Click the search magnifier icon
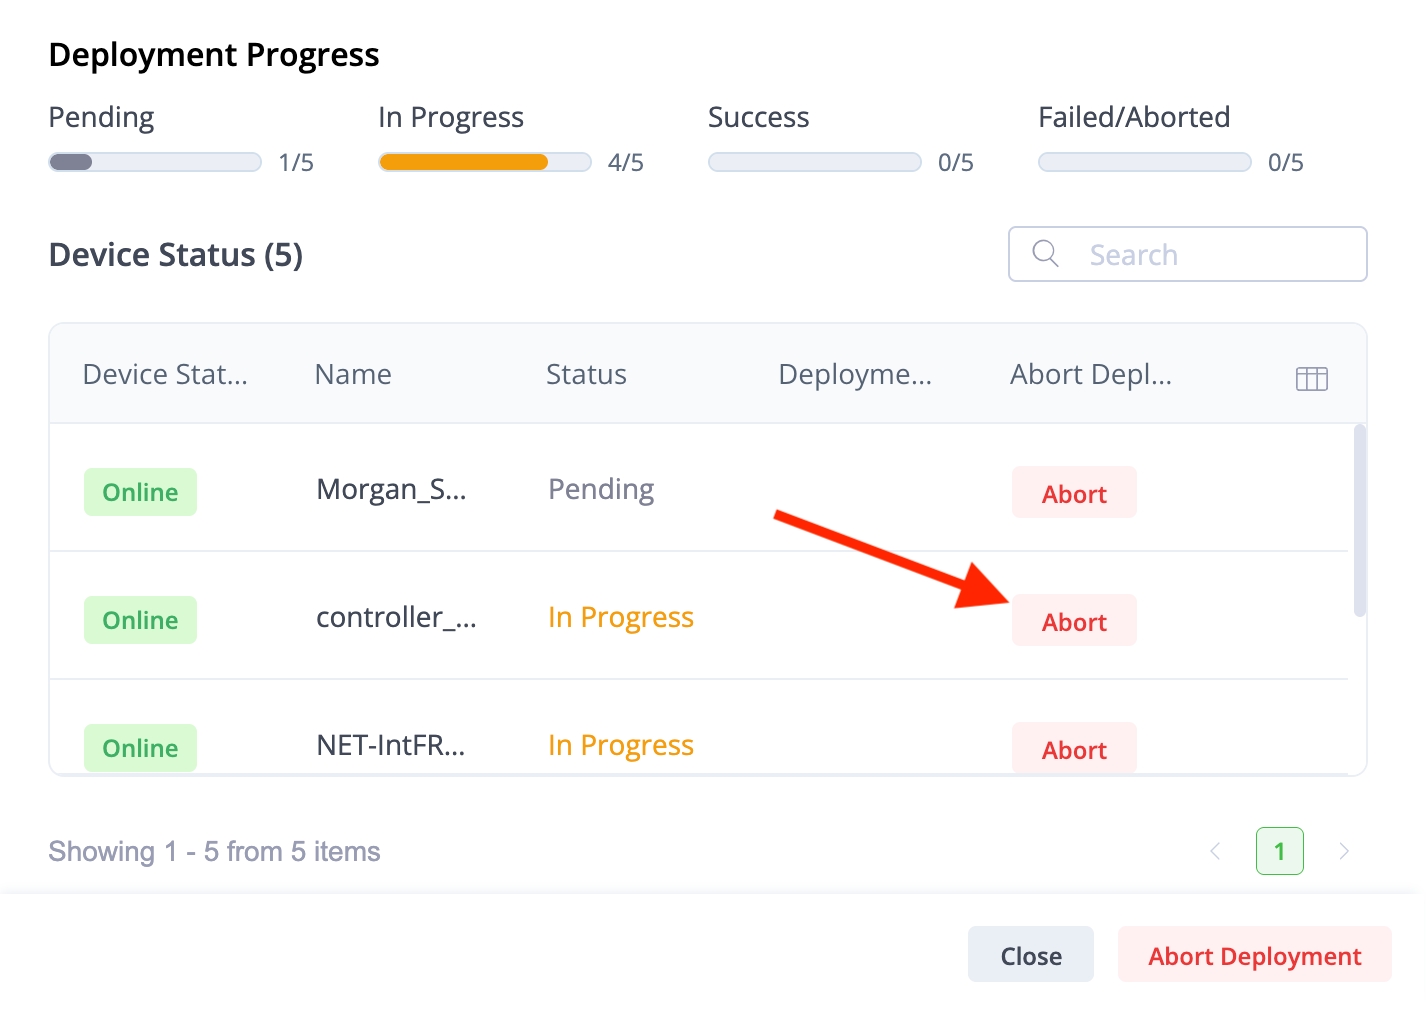This screenshot has height=1016, width=1426. [1045, 254]
